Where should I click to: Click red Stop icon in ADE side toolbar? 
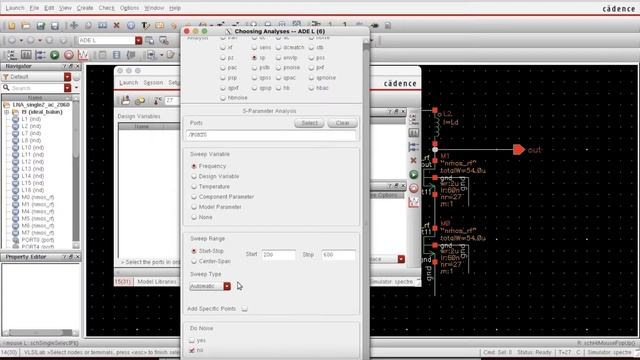413,188
